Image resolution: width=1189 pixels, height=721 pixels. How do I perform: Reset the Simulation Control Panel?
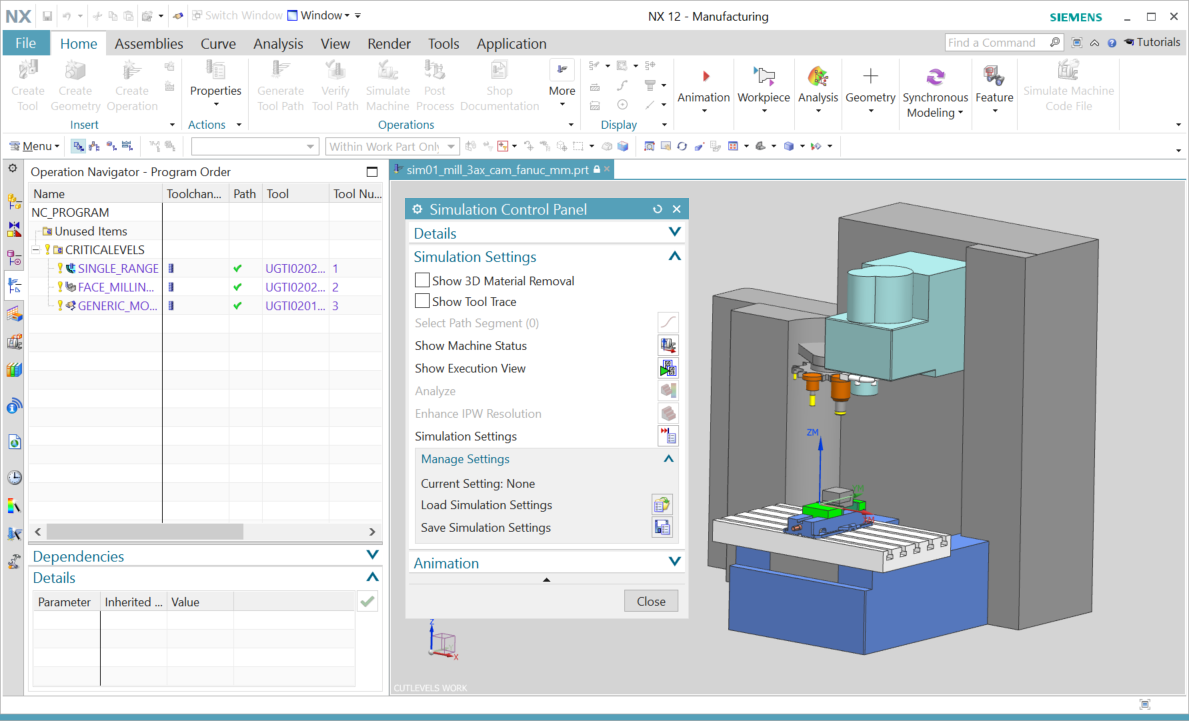(657, 209)
